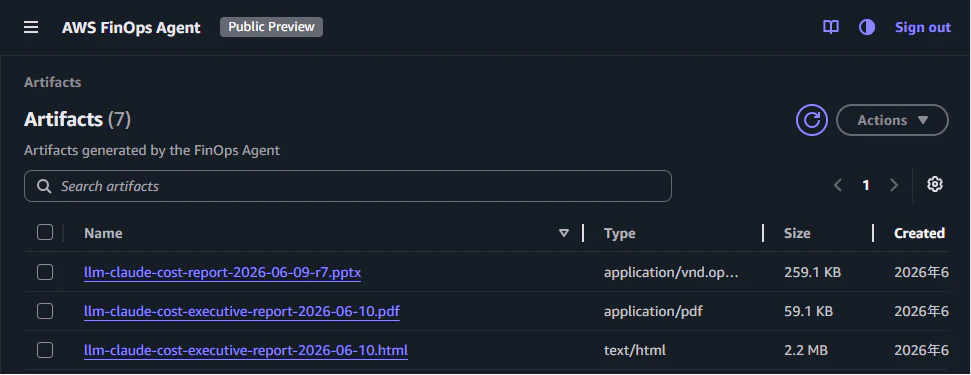Viewport: 971px width, 375px height.
Task: Refresh the artifacts list
Action: (812, 120)
